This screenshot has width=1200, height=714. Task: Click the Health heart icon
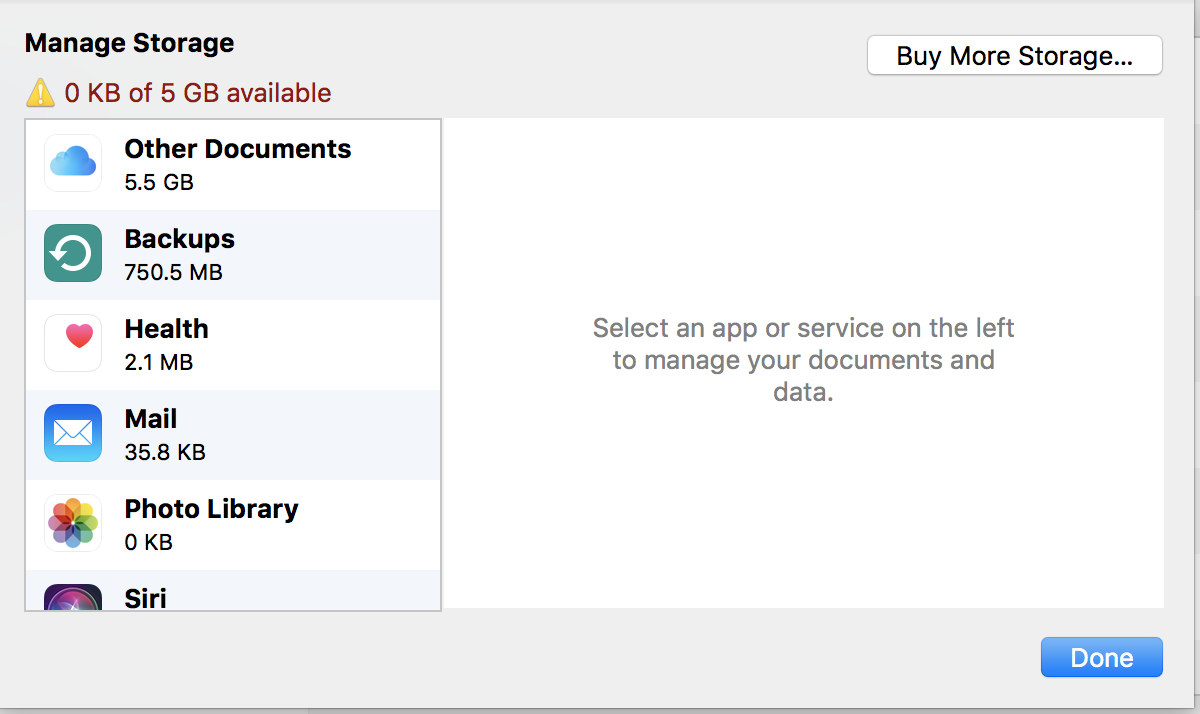(73, 343)
